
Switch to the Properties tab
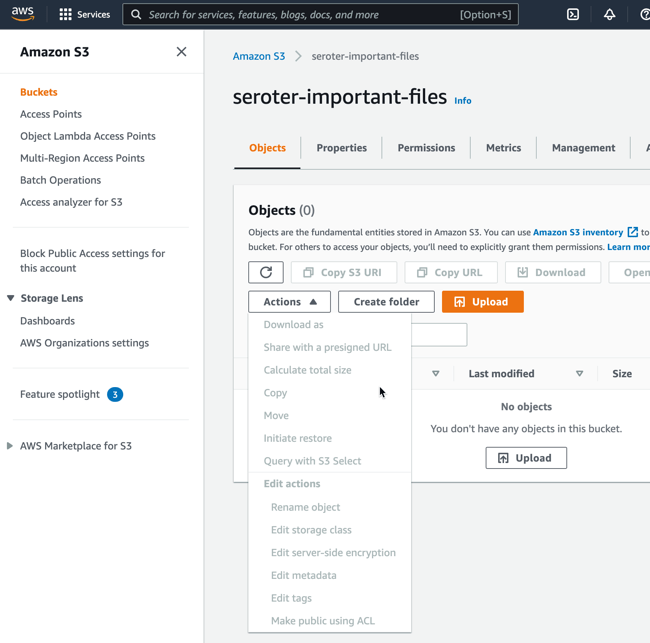tap(341, 148)
